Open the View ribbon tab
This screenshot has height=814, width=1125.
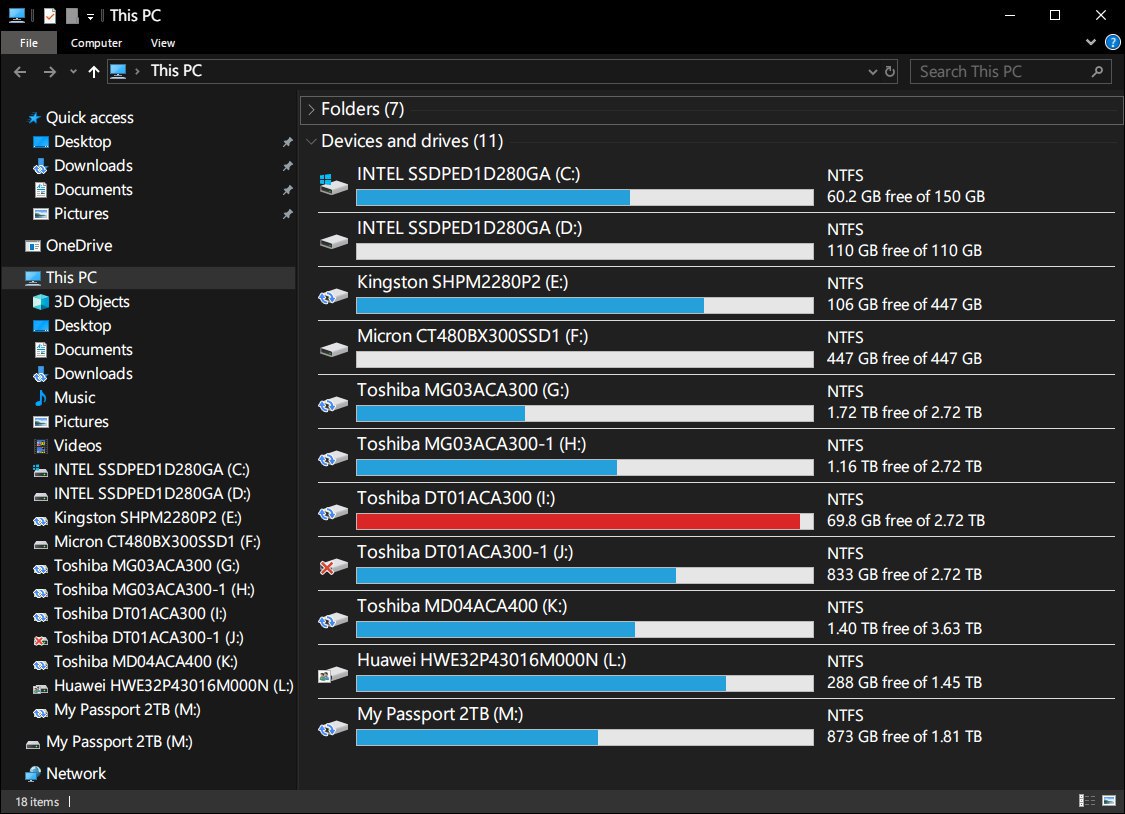163,43
